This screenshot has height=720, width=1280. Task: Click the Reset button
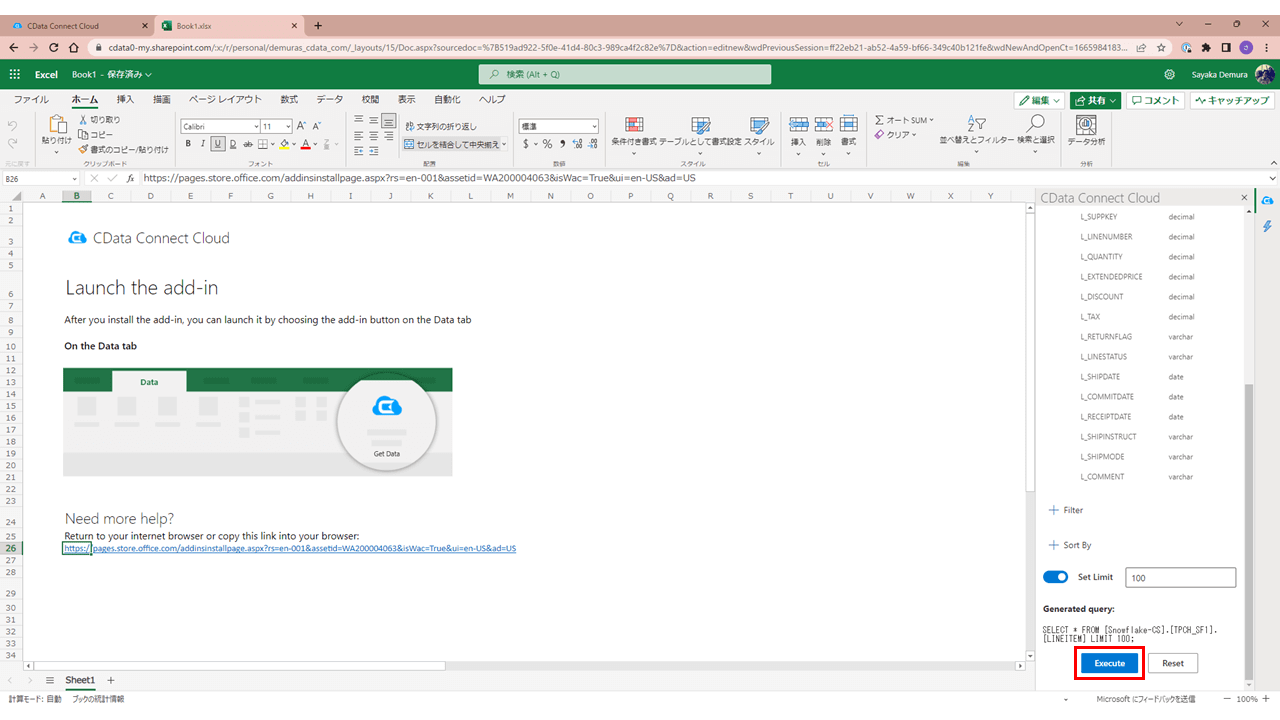[x=1173, y=663]
